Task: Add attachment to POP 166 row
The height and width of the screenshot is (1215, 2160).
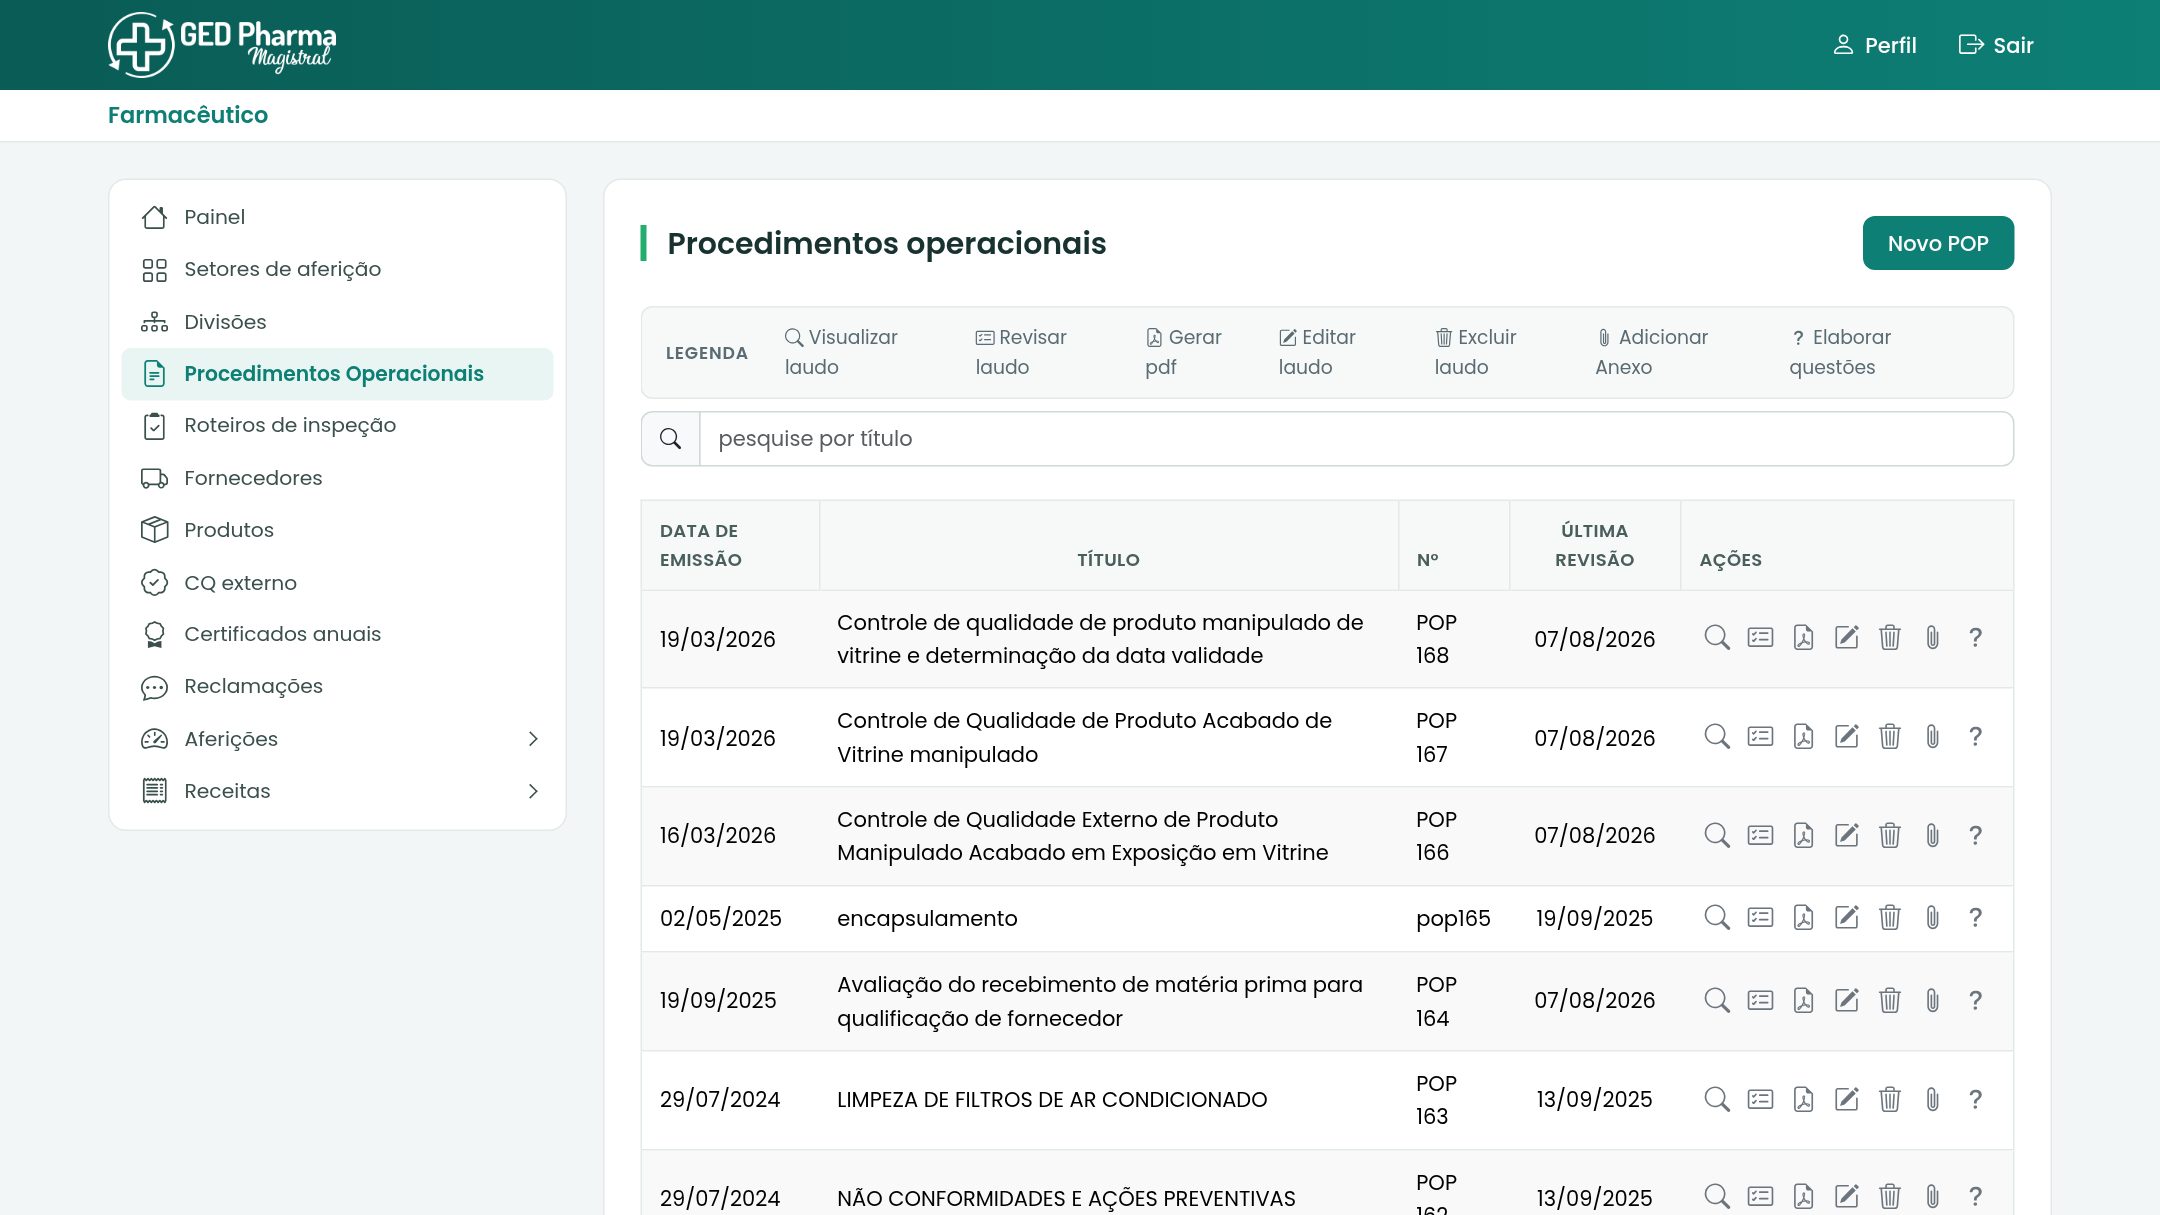Action: point(1932,836)
